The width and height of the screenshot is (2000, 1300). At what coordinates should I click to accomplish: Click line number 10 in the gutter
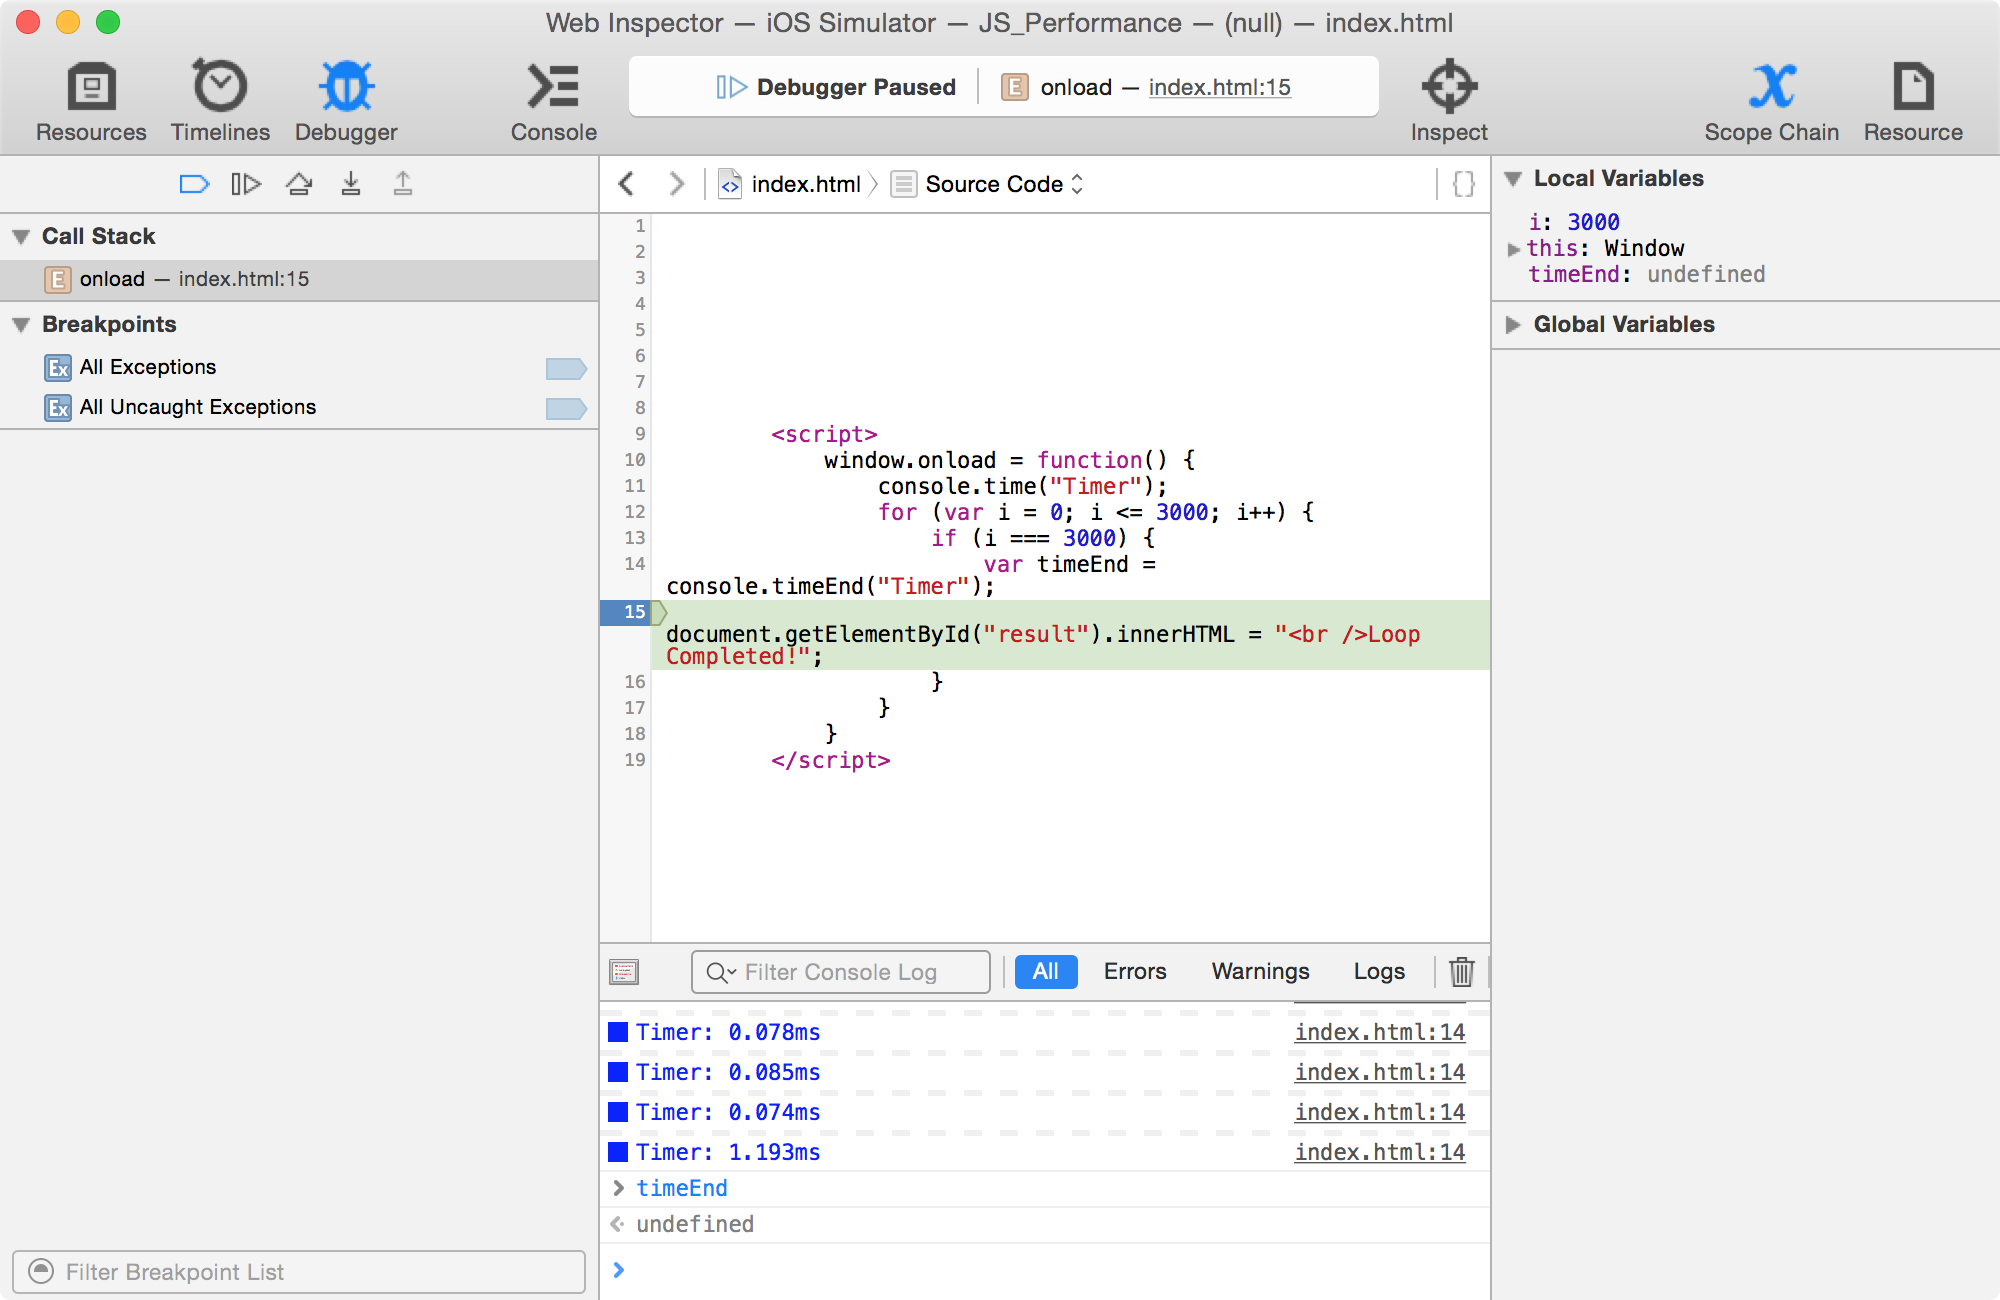[635, 460]
